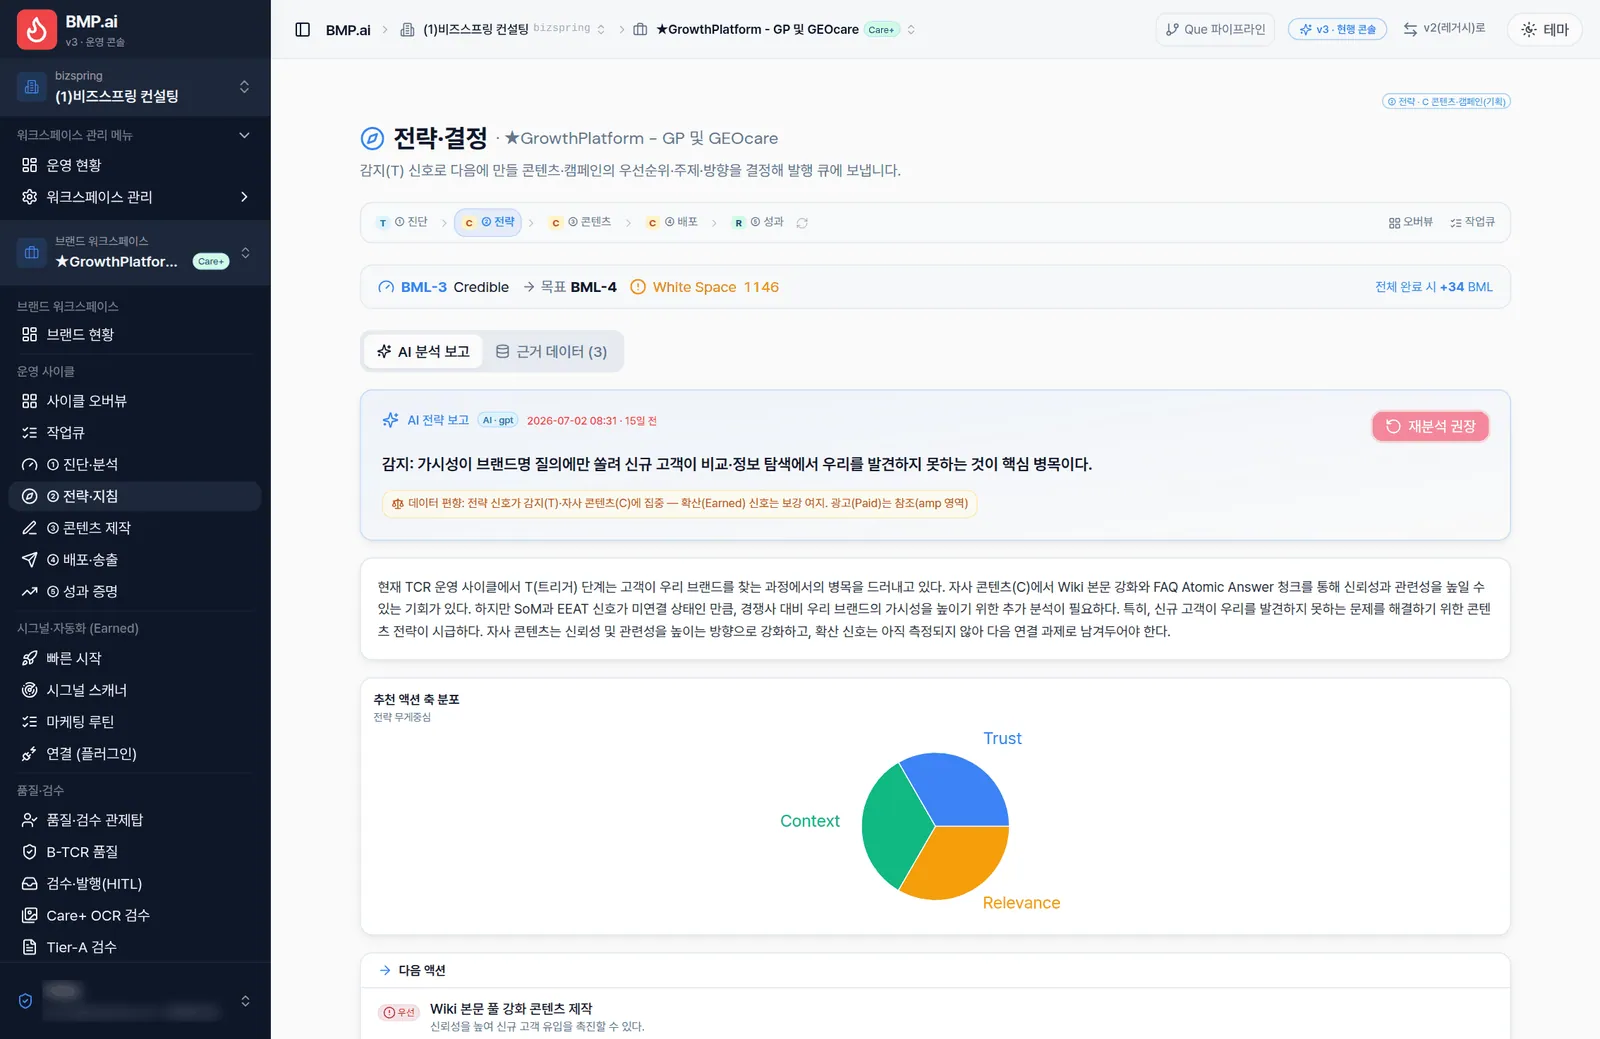This screenshot has width=1600, height=1039.
Task: Open the bizspring workspace selector dropdown
Action: [x=135, y=87]
